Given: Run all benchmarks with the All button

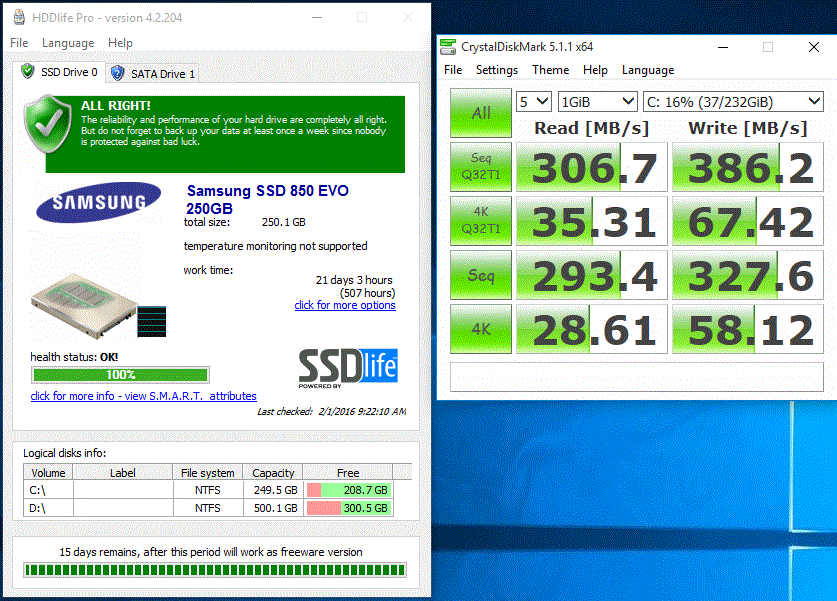Looking at the screenshot, I should pyautogui.click(x=481, y=113).
